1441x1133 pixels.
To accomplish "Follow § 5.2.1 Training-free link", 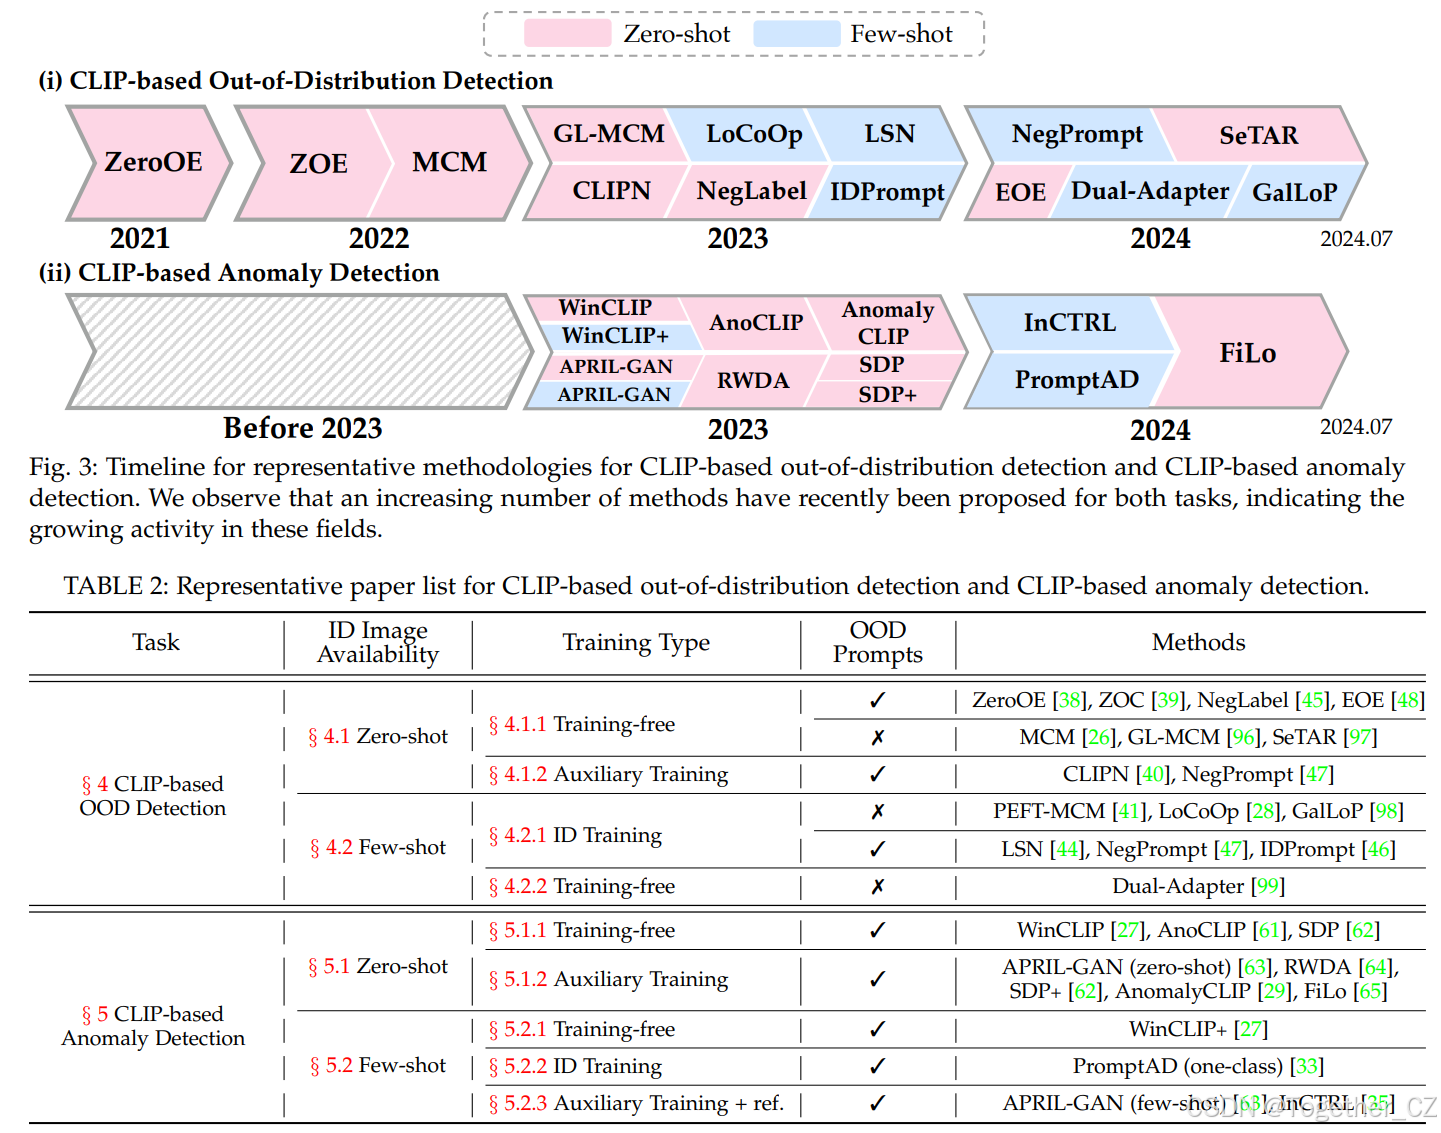I will (x=582, y=1029).
